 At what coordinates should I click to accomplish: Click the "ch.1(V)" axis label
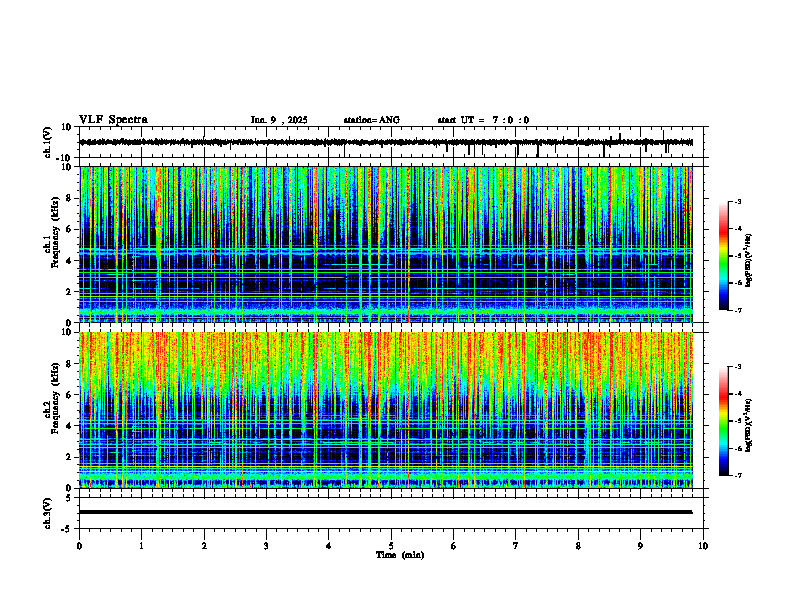click(x=47, y=142)
